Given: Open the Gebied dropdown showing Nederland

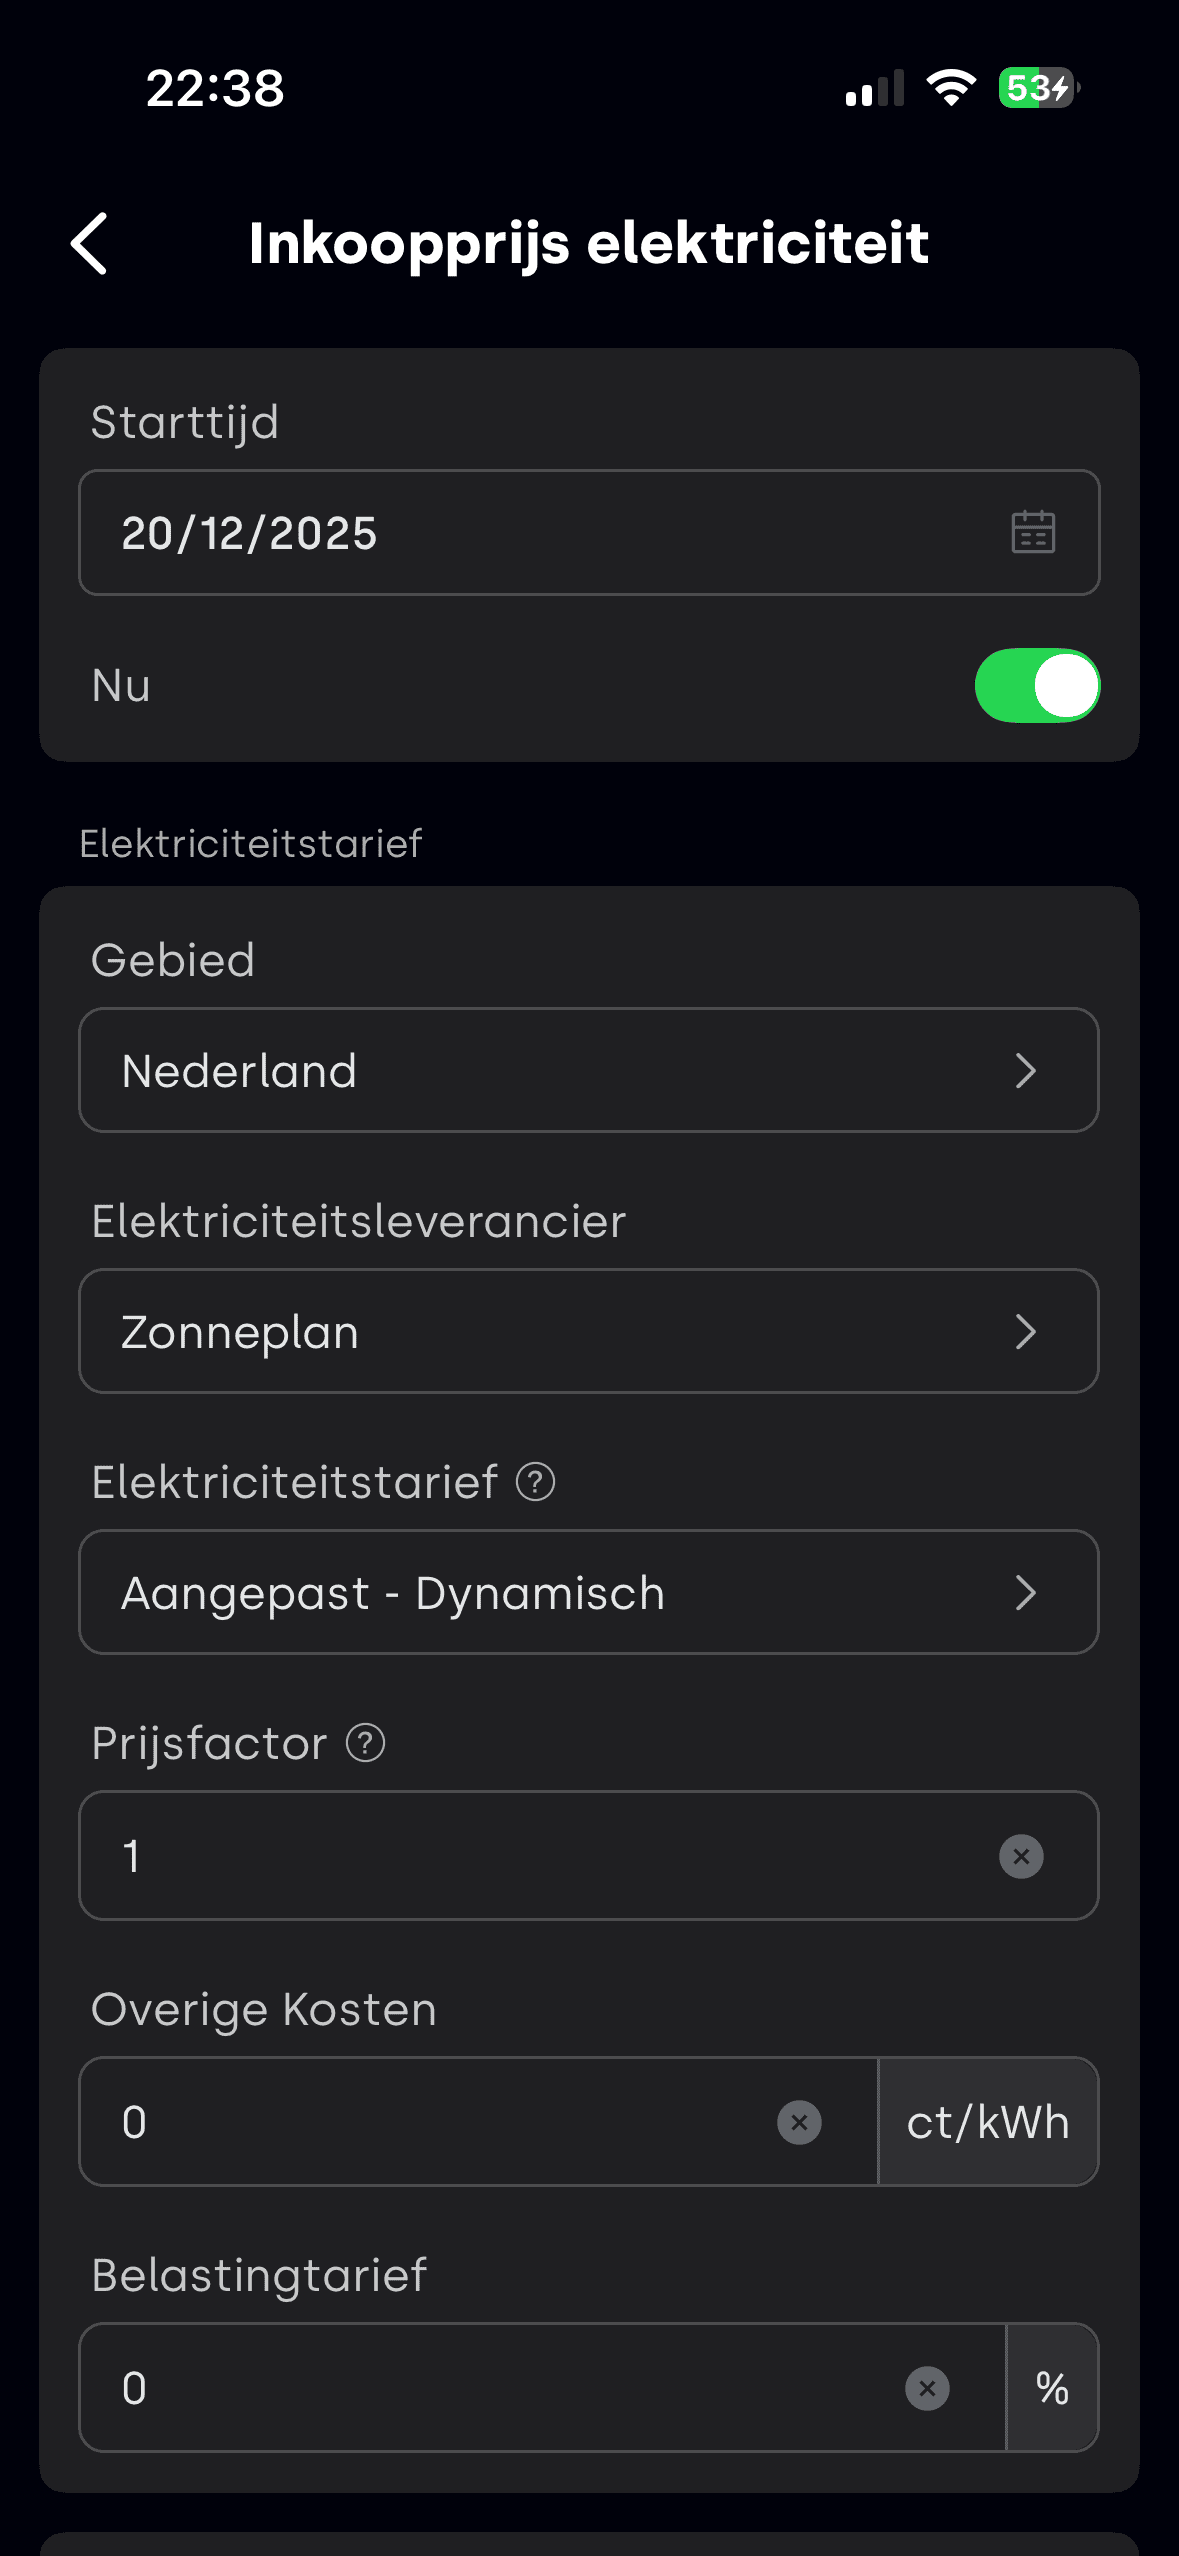Looking at the screenshot, I should [588, 1070].
